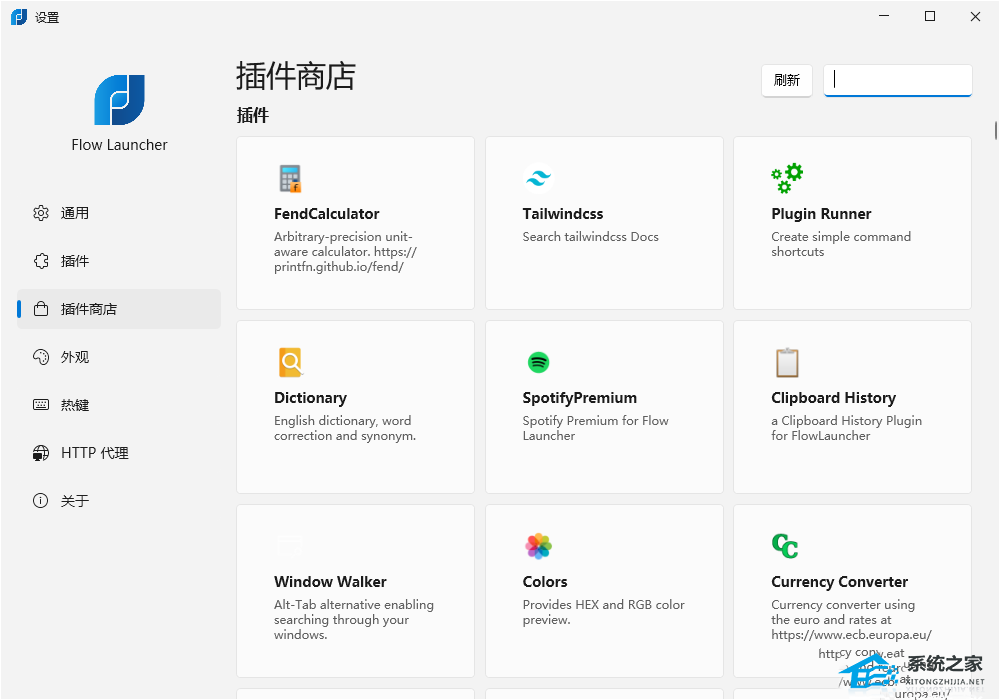Image resolution: width=1000 pixels, height=700 pixels.
Task: Open the Plugin Runner card
Action: [852, 223]
